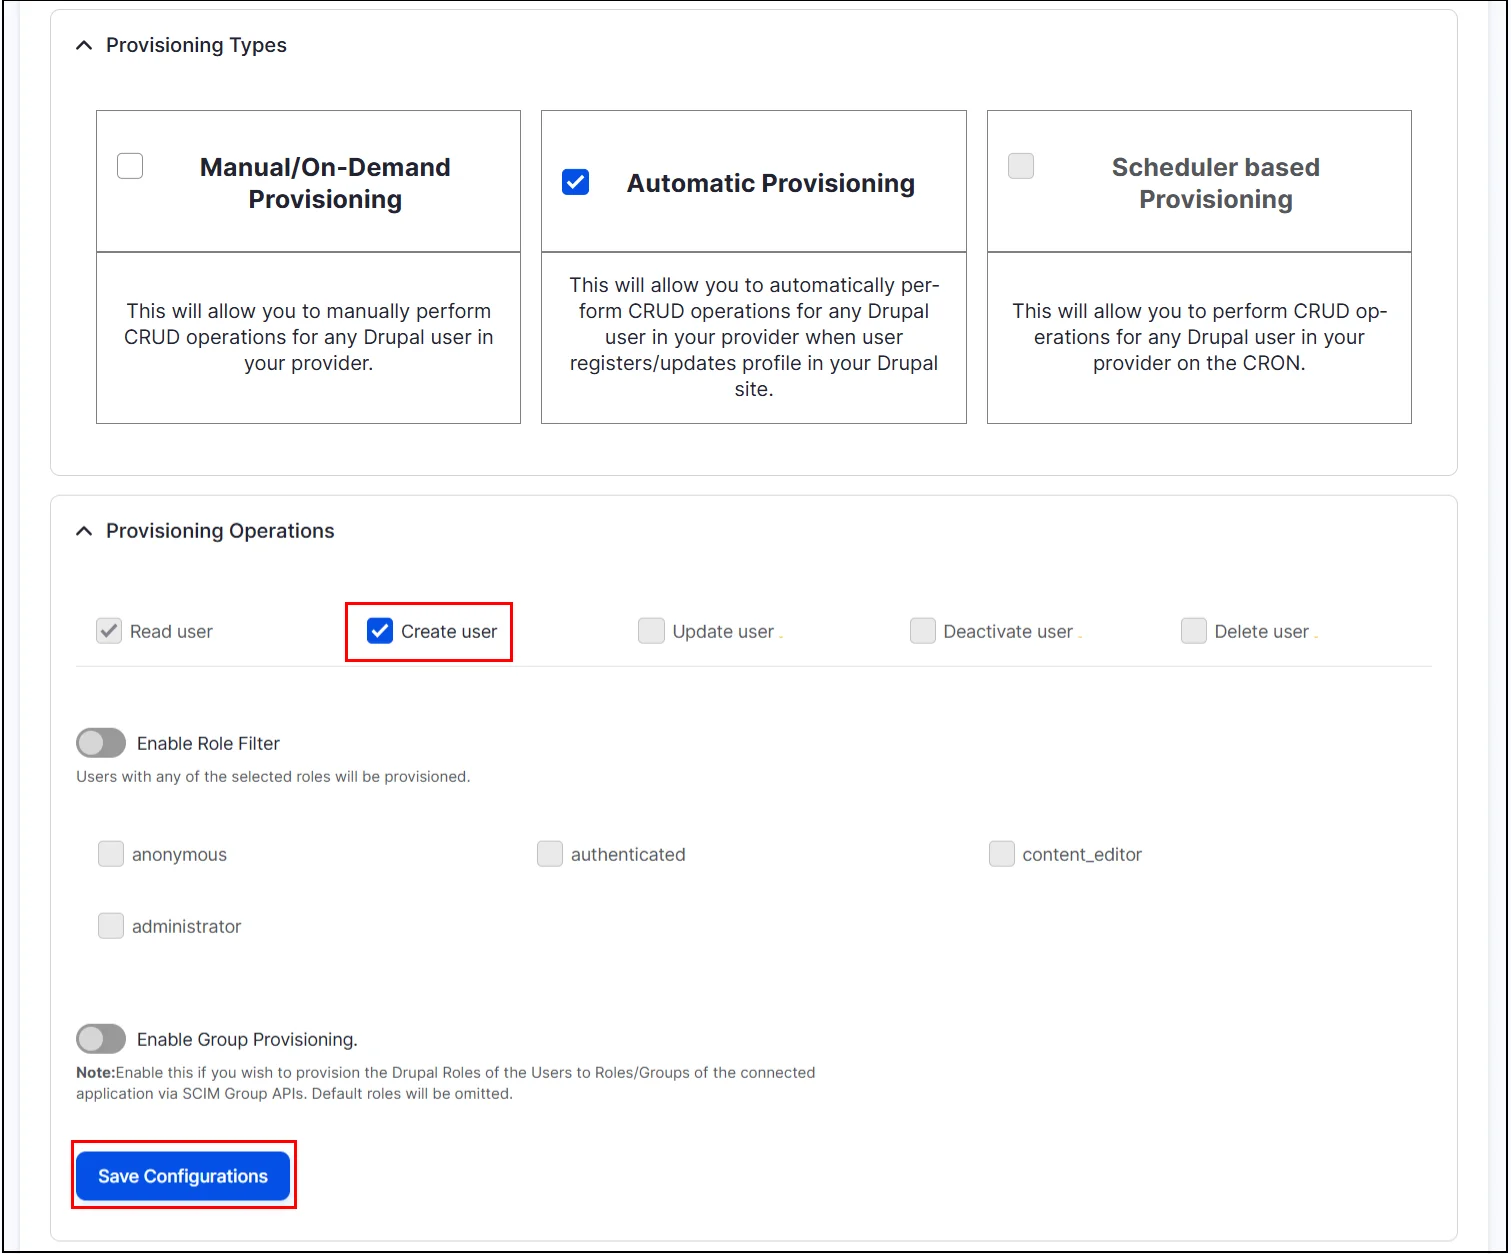
Task: Check the Delete user checkbox
Action: pyautogui.click(x=1194, y=631)
